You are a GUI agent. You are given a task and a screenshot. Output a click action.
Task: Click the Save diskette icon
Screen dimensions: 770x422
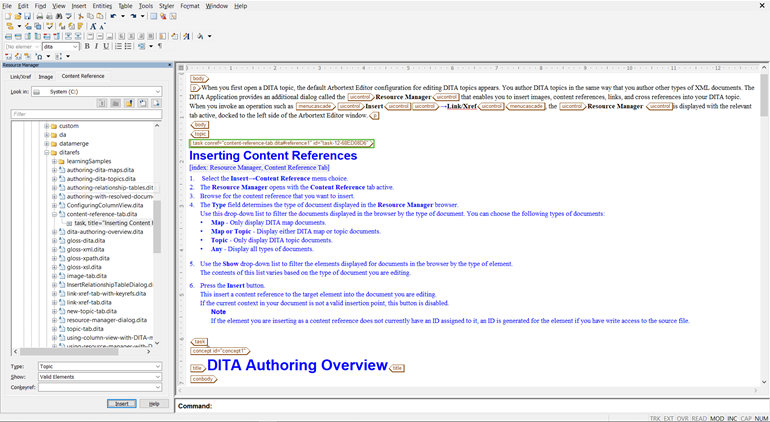(x=28, y=16)
